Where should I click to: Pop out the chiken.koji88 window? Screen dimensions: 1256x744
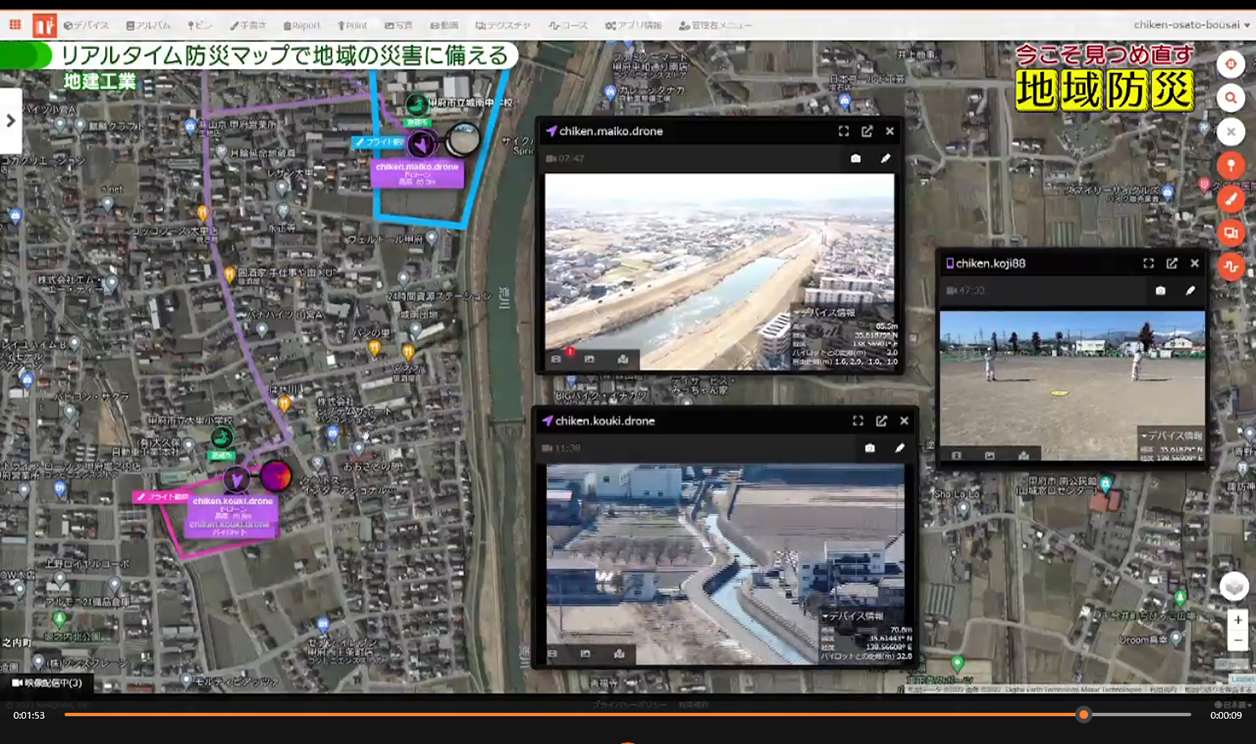pyautogui.click(x=1172, y=263)
